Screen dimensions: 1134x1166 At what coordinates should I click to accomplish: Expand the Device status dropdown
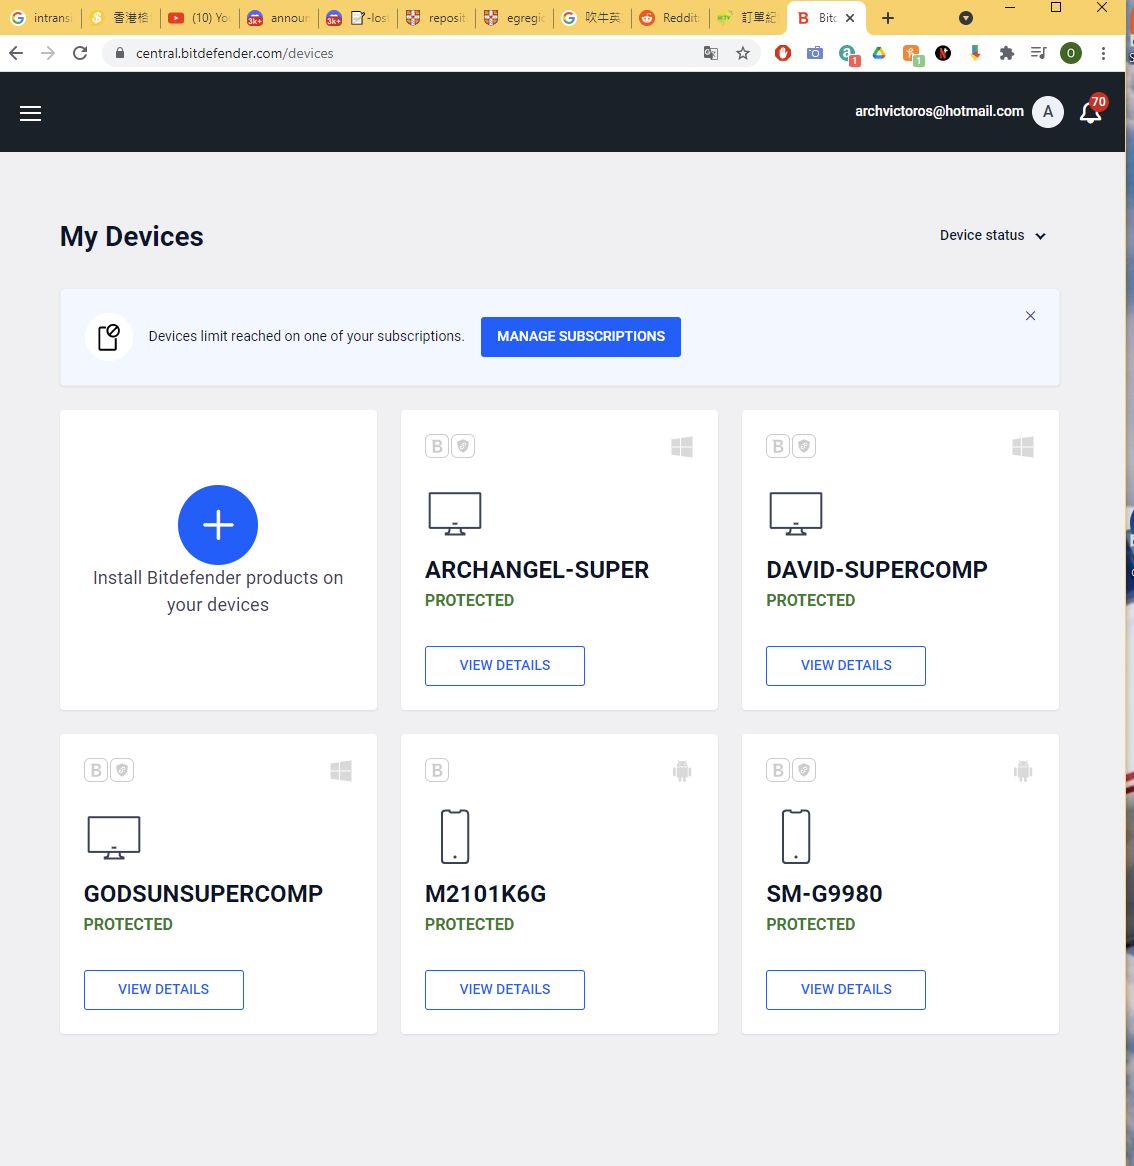click(993, 236)
